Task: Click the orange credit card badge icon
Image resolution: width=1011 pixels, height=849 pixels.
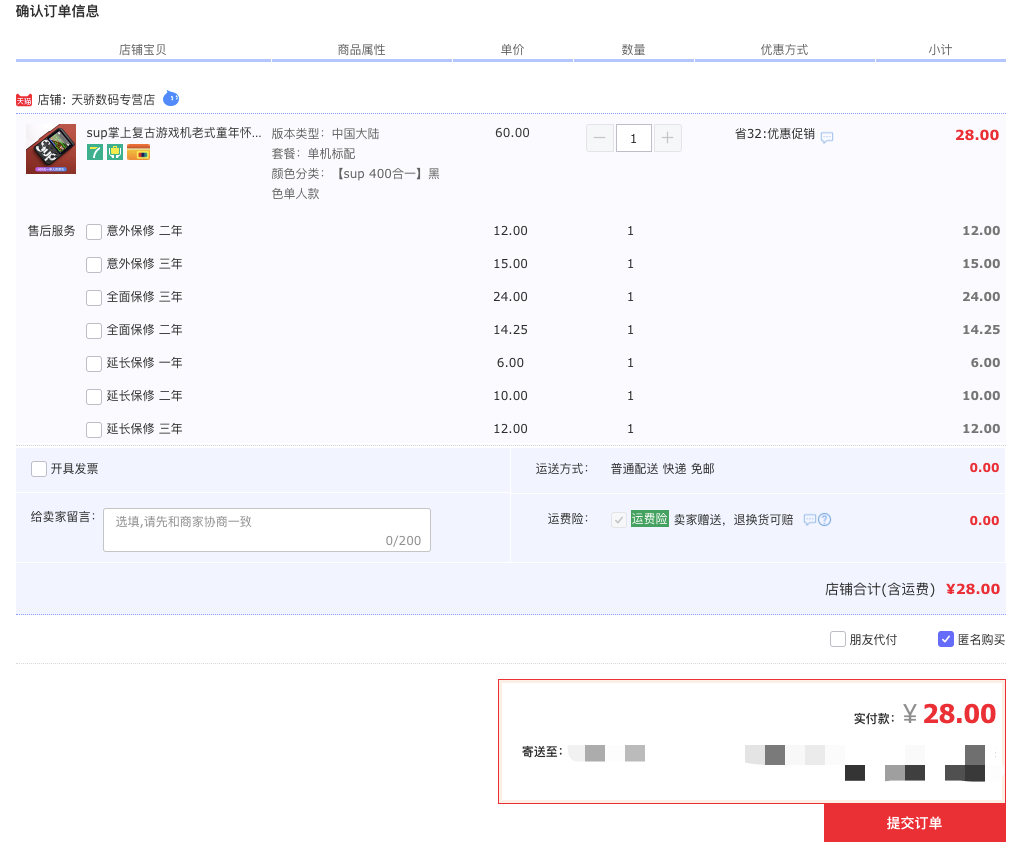Action: [x=139, y=152]
